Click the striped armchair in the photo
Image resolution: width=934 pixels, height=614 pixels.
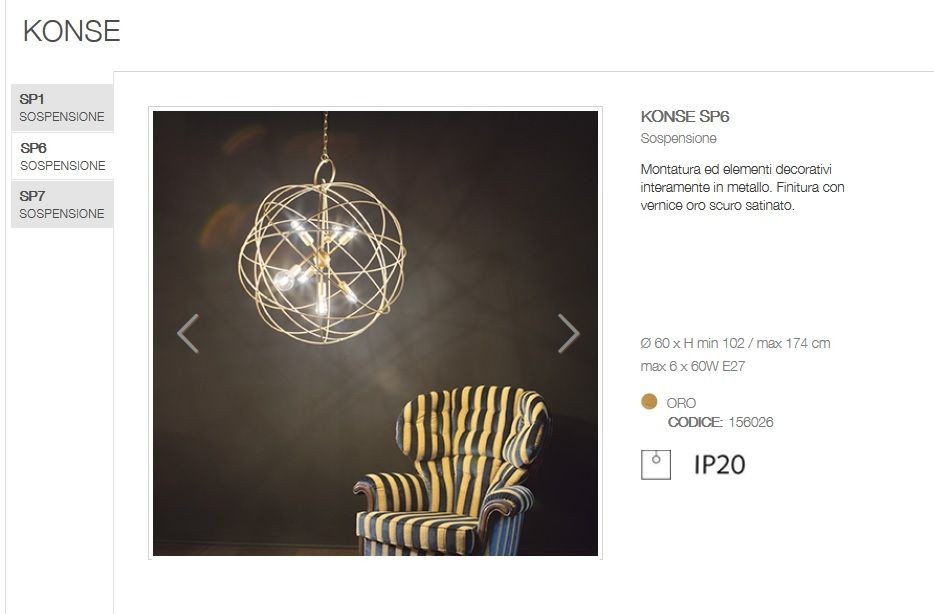point(452,470)
